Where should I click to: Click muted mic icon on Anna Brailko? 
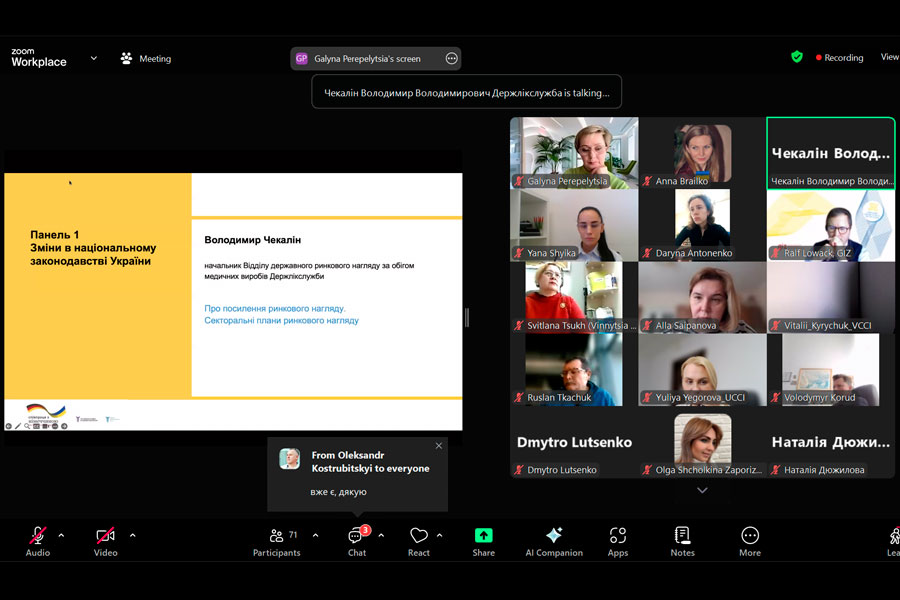(x=647, y=181)
